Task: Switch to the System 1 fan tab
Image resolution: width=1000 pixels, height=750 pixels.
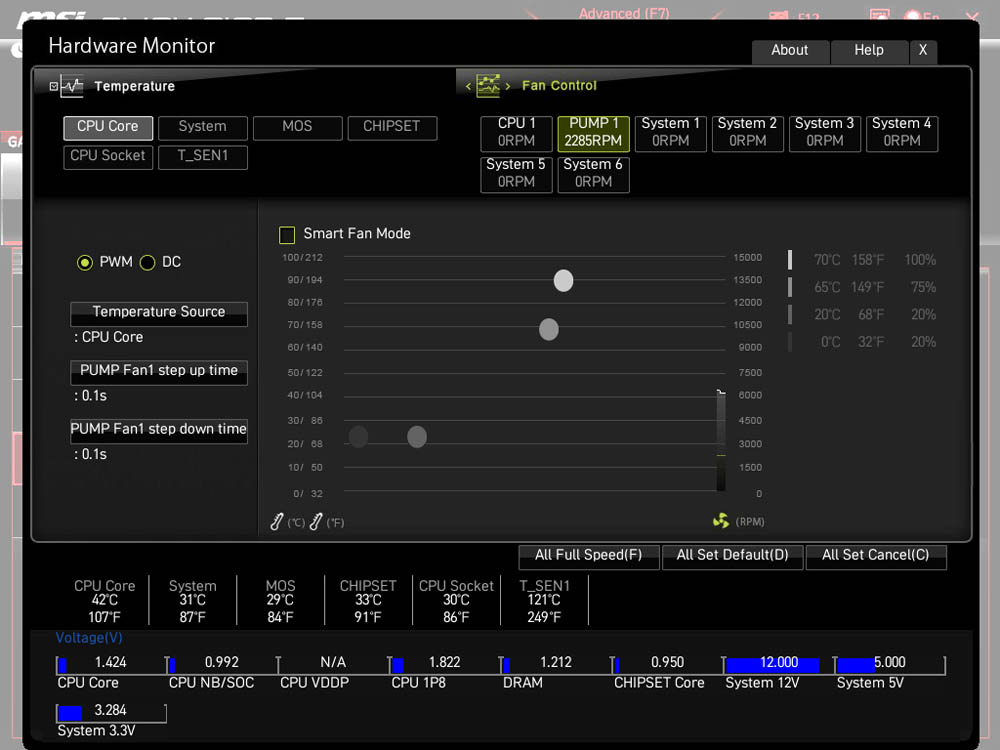Action: click(670, 133)
